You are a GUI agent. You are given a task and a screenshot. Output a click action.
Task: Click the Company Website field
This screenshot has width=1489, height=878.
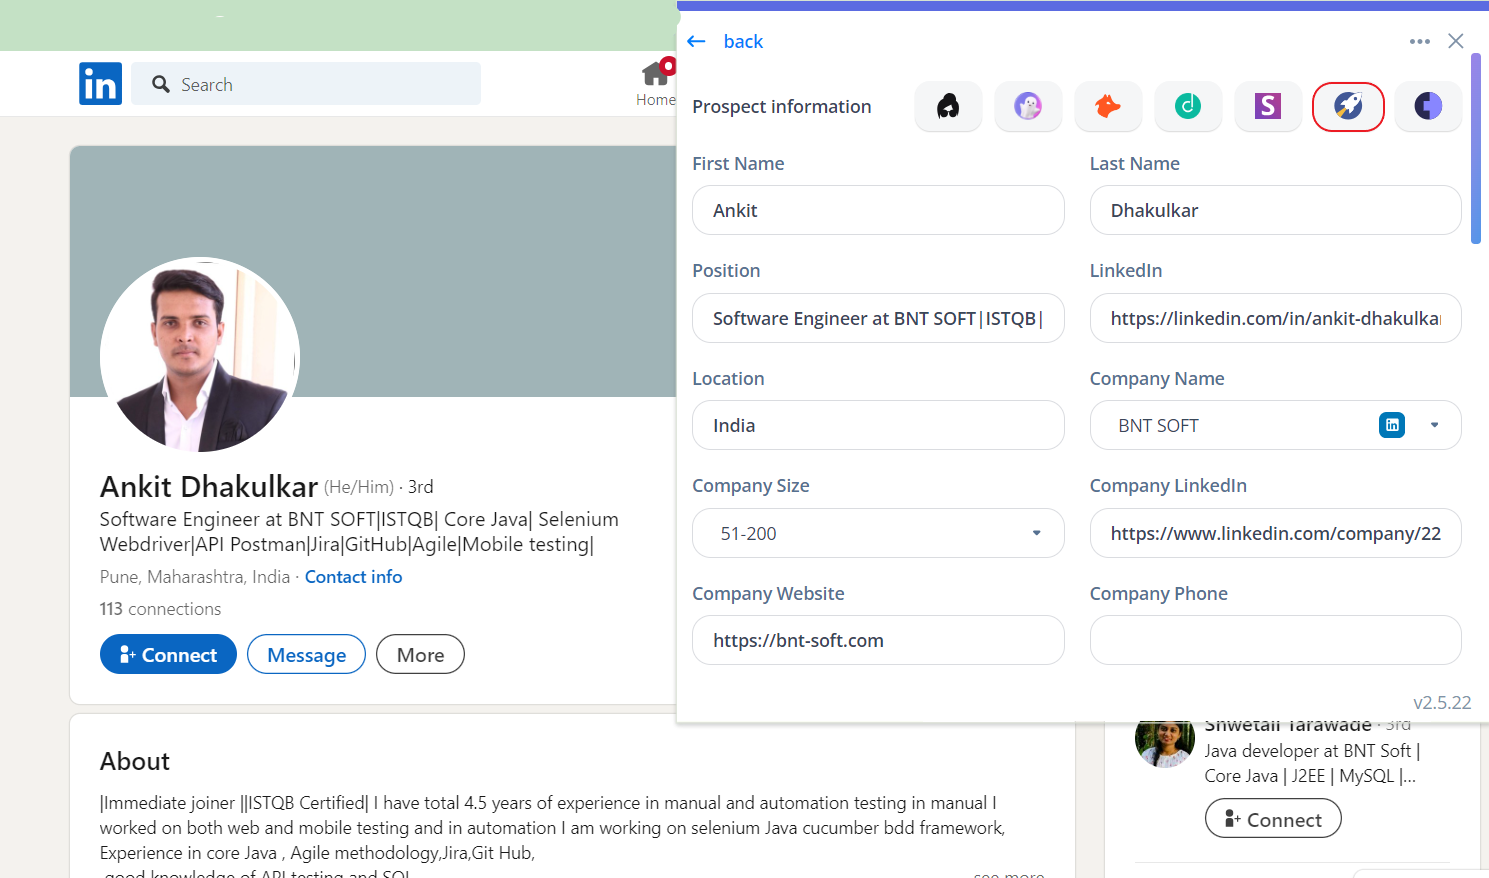[878, 640]
